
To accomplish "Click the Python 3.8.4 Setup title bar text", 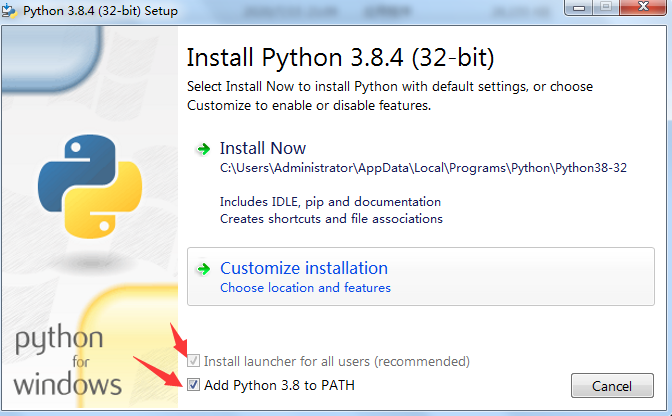I will pyautogui.click(x=100, y=11).
